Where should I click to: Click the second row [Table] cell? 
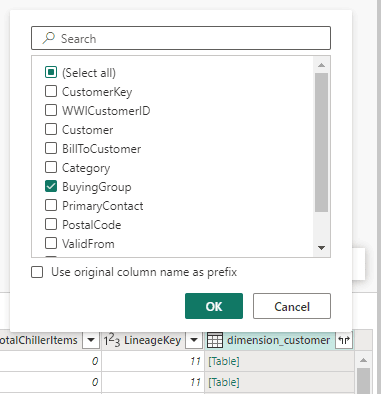[x=279, y=382]
